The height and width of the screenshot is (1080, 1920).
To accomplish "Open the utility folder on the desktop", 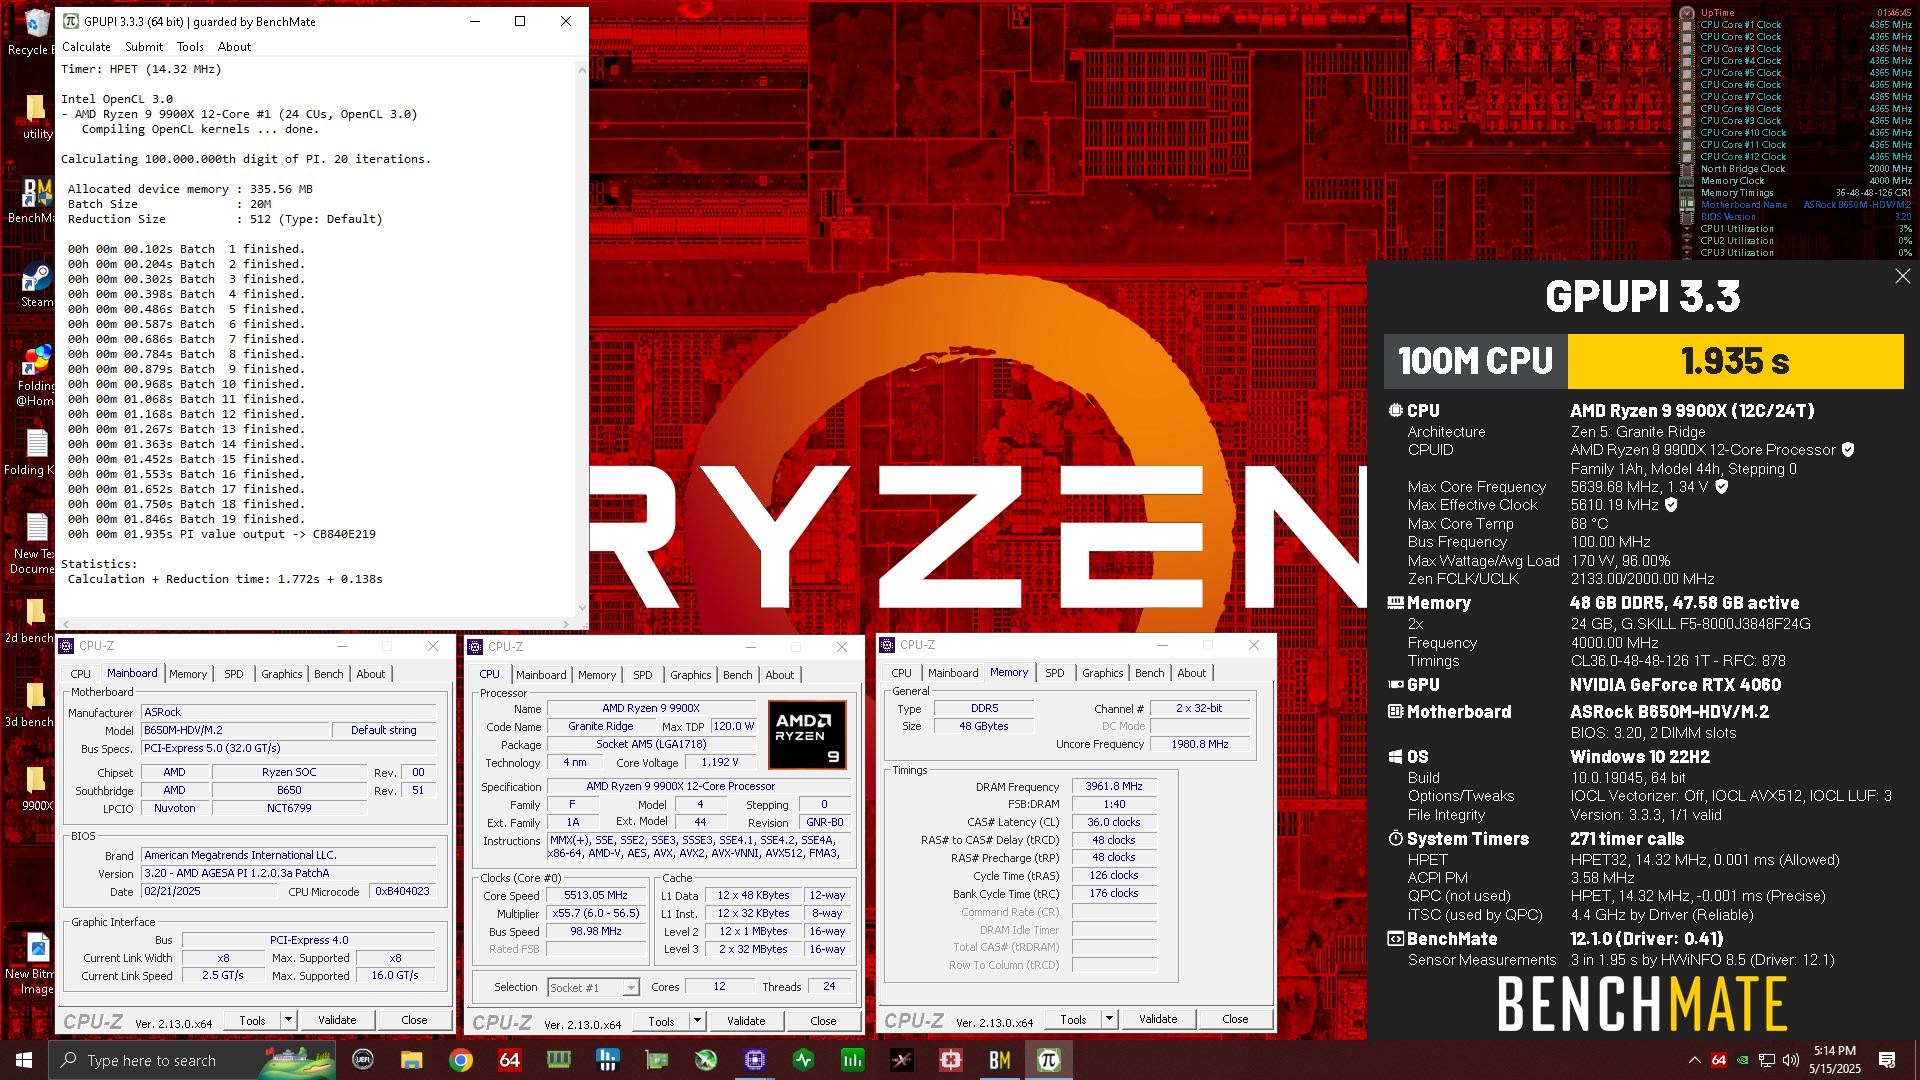I will pos(36,117).
